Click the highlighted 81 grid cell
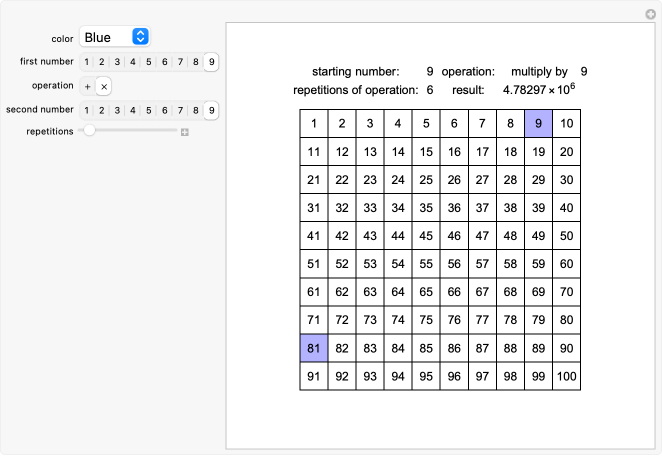 (314, 348)
